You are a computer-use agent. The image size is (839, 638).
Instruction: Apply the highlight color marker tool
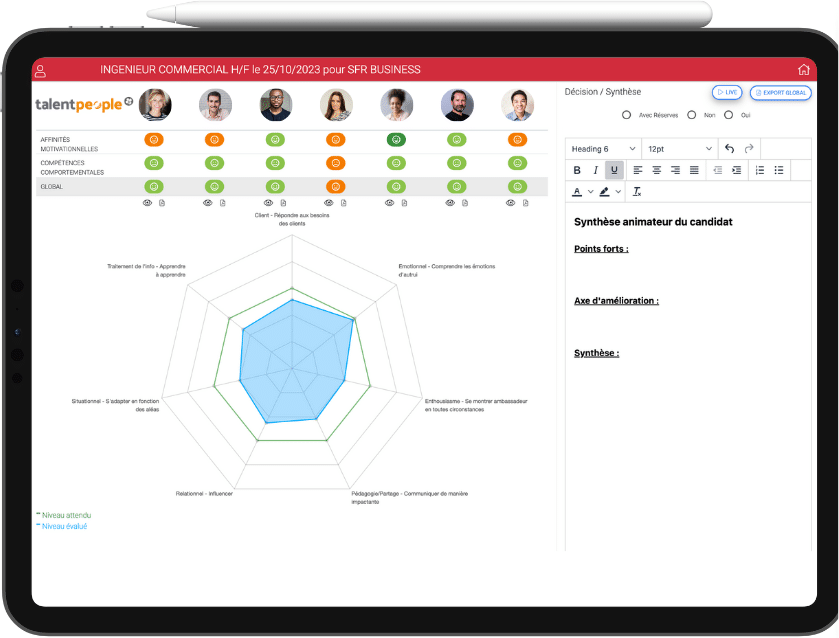pyautogui.click(x=604, y=192)
